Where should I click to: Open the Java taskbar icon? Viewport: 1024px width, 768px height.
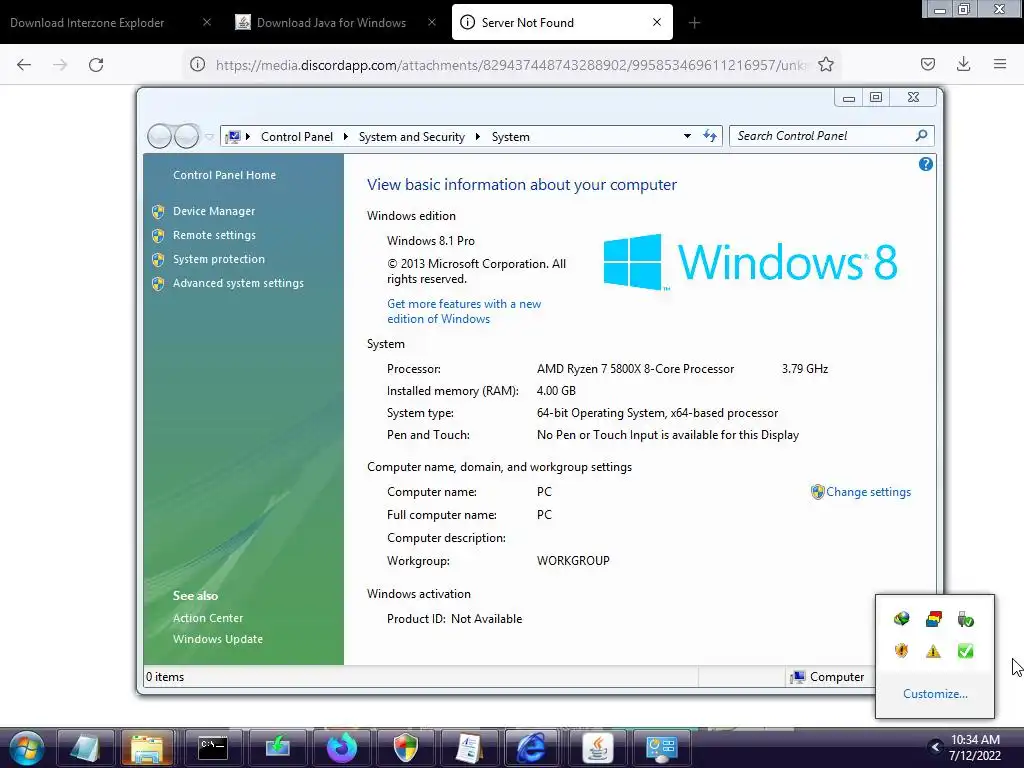[x=597, y=748]
